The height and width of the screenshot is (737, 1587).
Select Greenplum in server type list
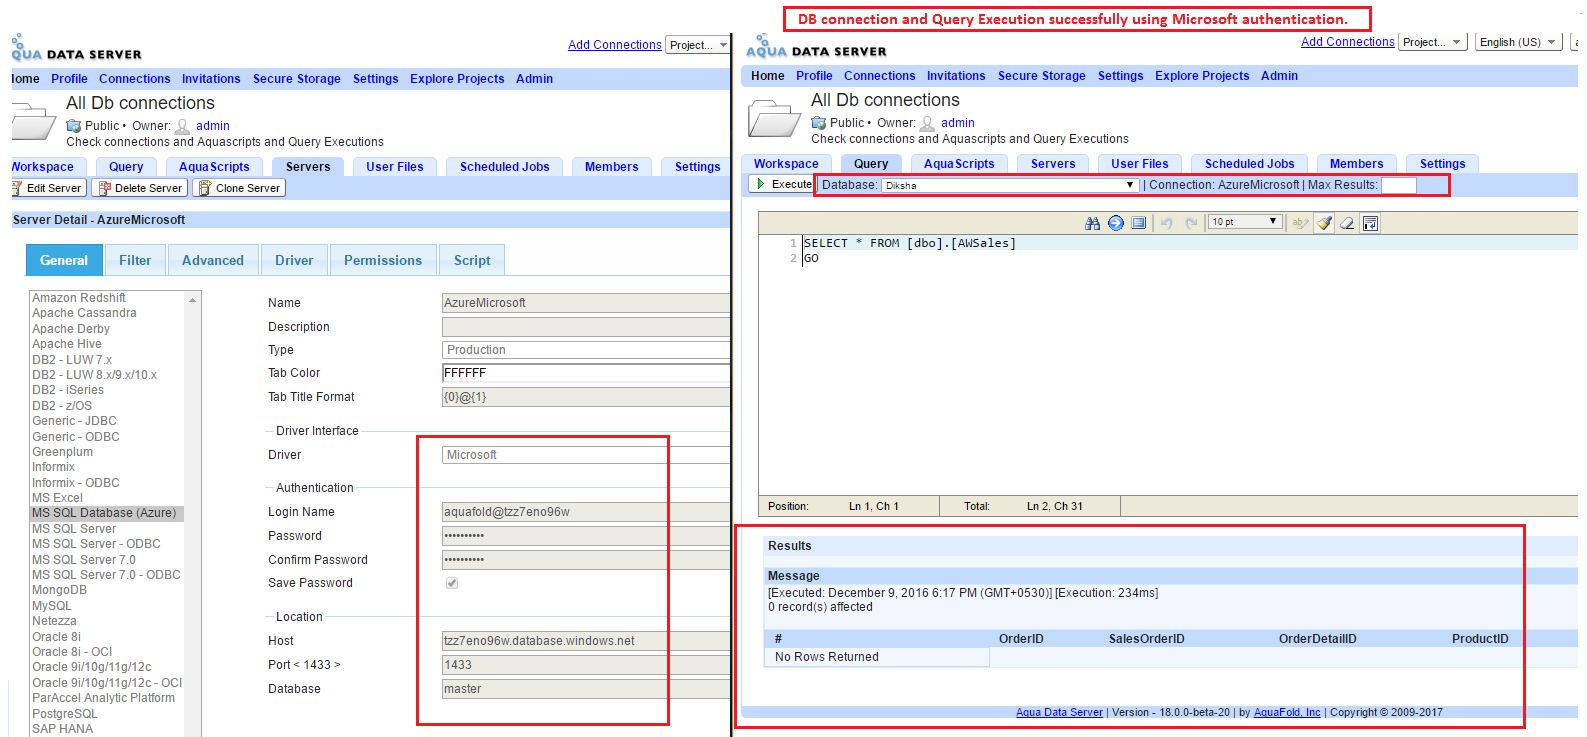(x=62, y=452)
